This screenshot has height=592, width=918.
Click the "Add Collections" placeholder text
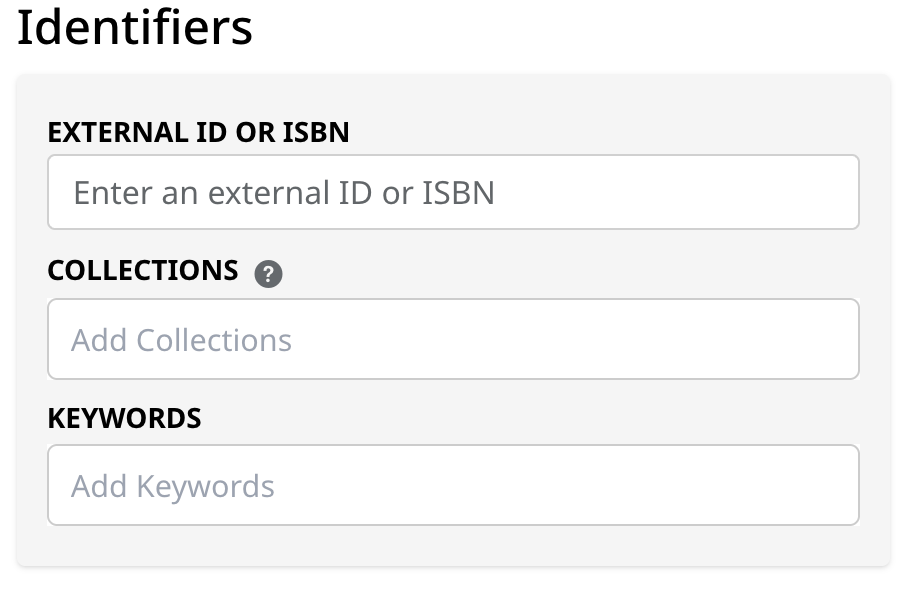tap(181, 340)
